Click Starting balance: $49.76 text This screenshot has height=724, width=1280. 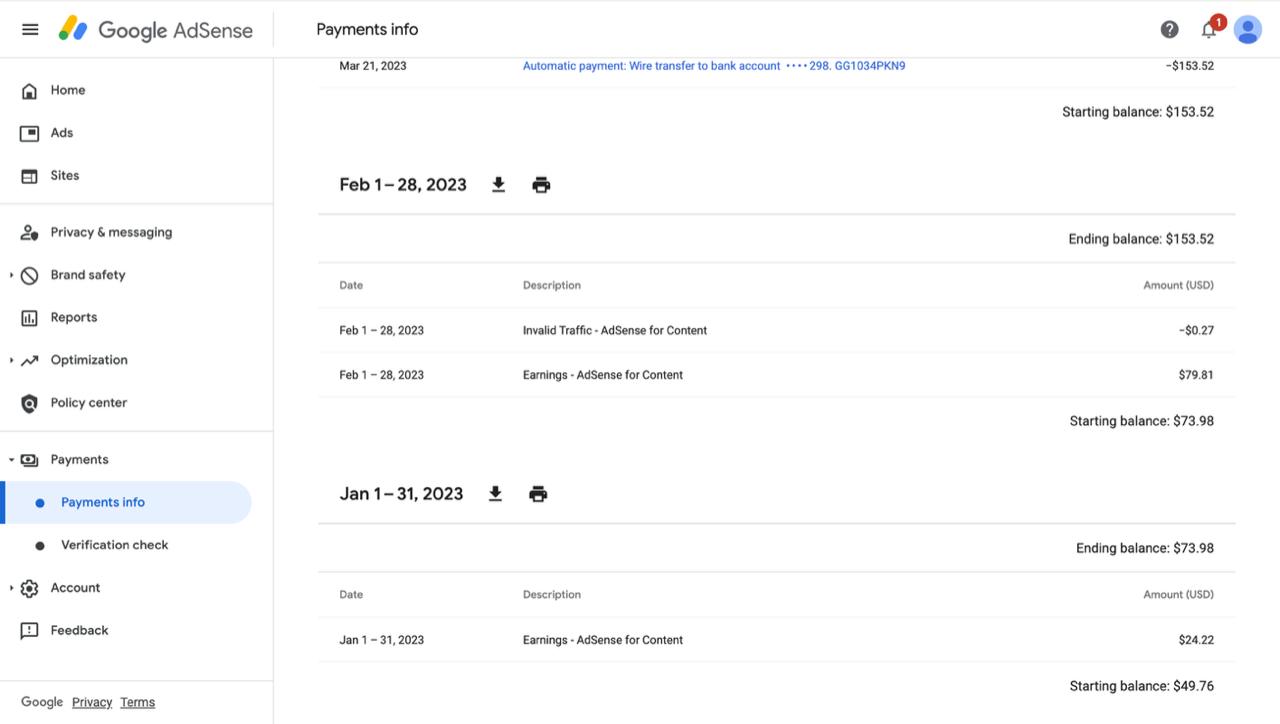coord(1142,686)
